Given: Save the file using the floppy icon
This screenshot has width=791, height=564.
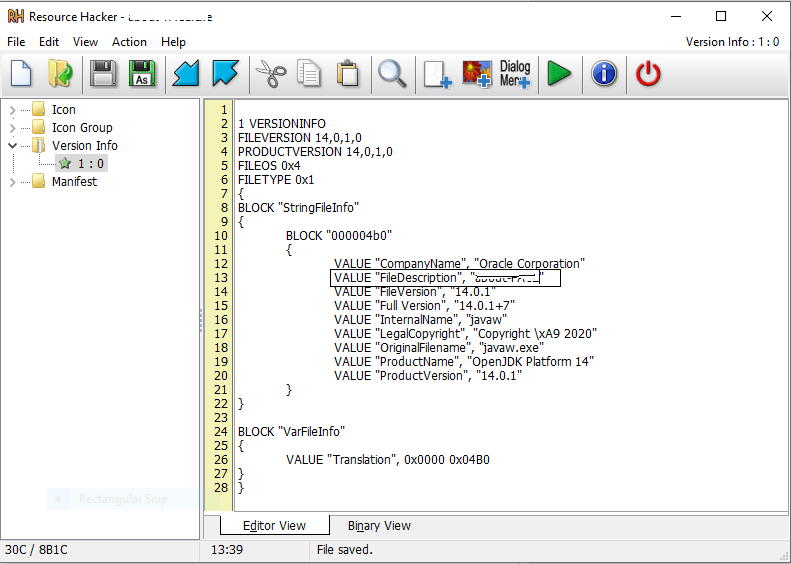Looking at the screenshot, I should coord(103,74).
